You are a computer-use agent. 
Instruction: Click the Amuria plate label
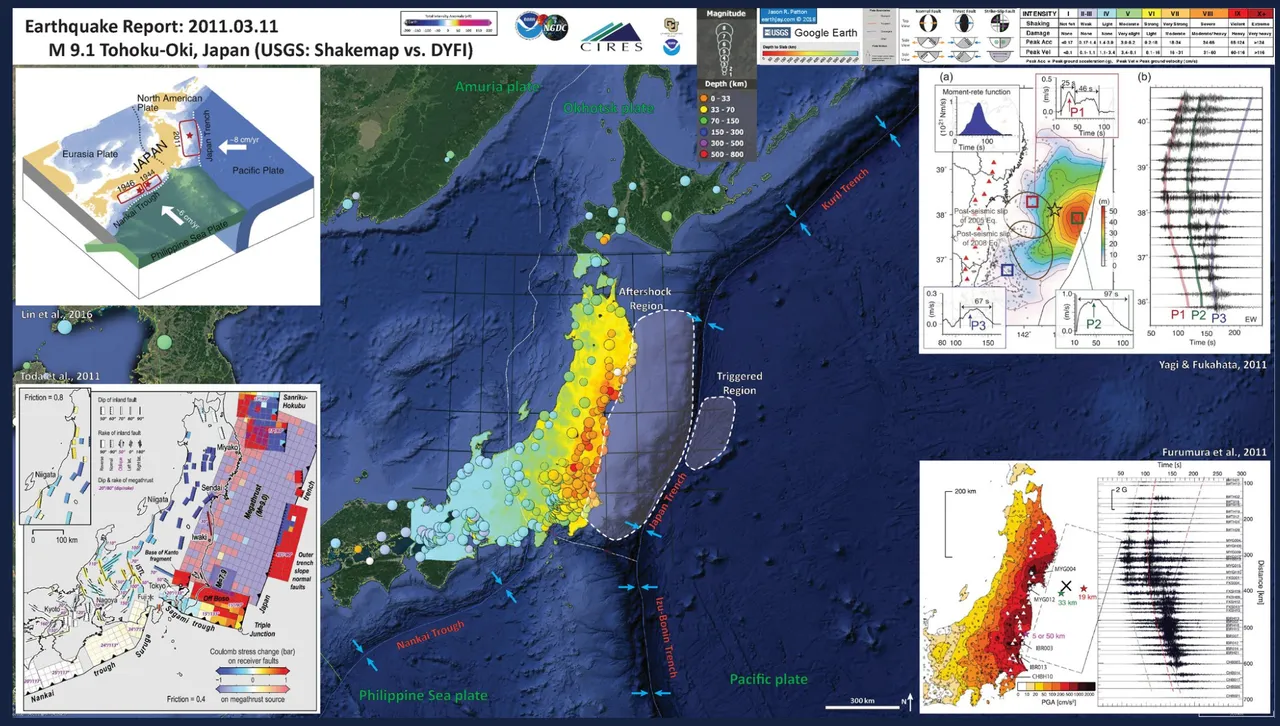pos(497,86)
